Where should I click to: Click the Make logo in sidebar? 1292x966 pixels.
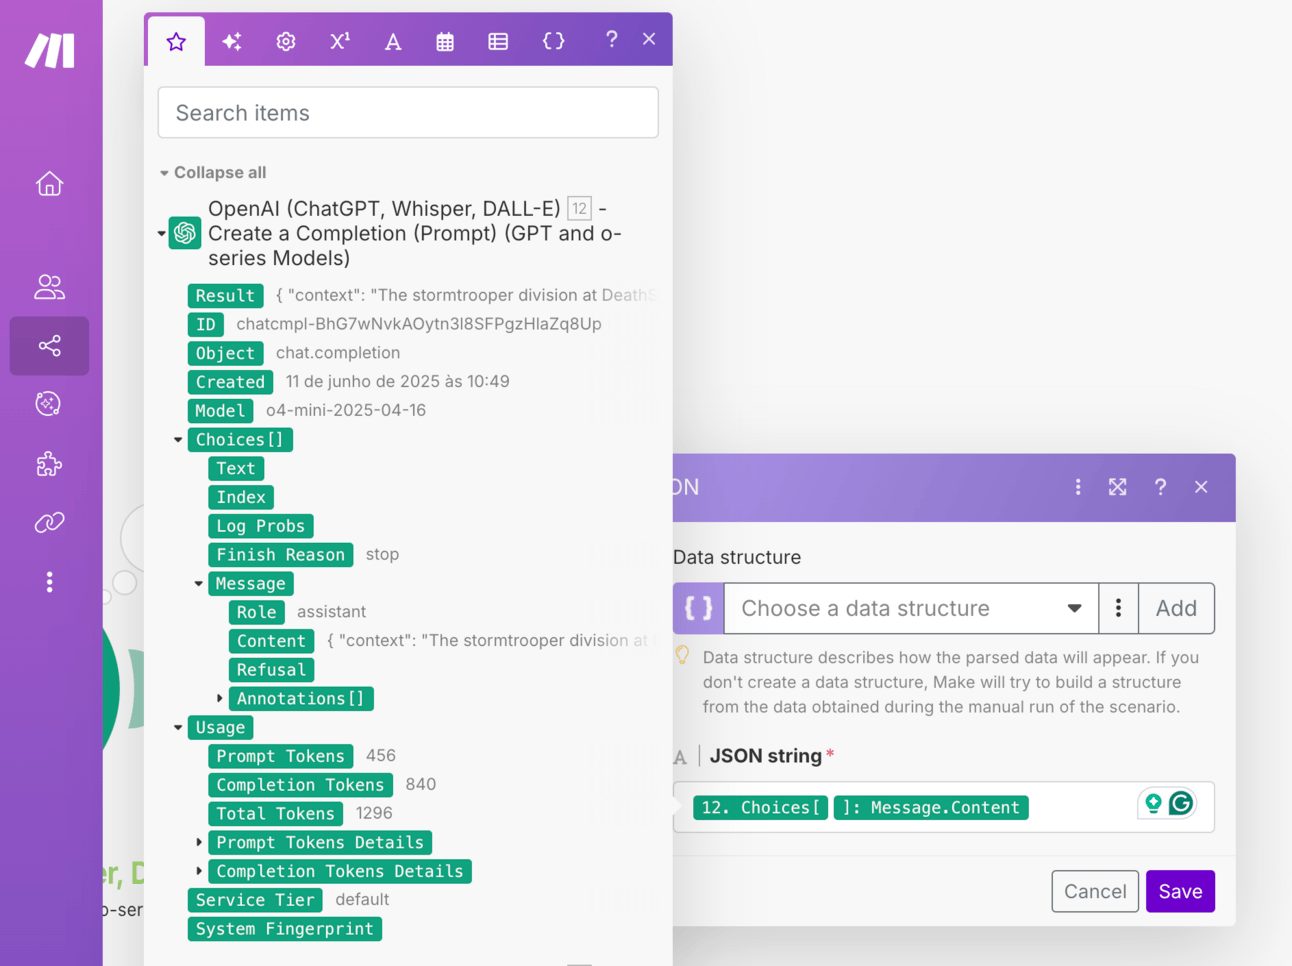click(x=50, y=50)
